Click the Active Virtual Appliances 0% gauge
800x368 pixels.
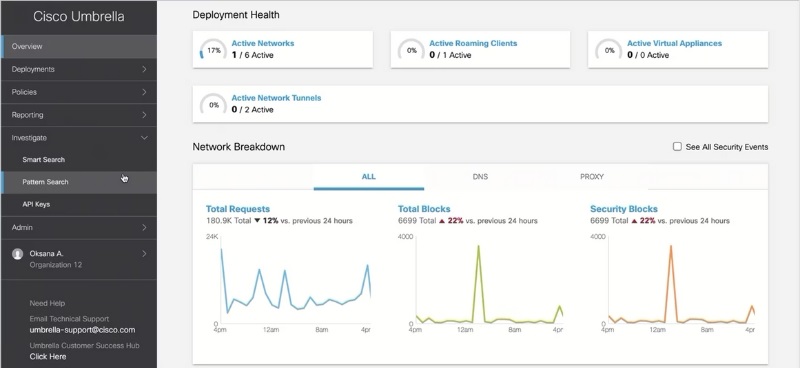[x=609, y=50]
